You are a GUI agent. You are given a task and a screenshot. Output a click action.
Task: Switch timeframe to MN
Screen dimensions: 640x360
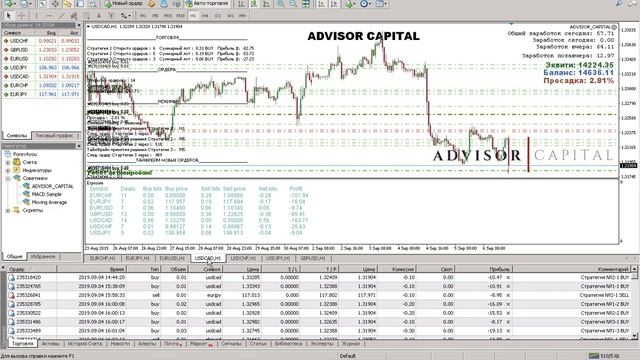[x=242, y=16]
